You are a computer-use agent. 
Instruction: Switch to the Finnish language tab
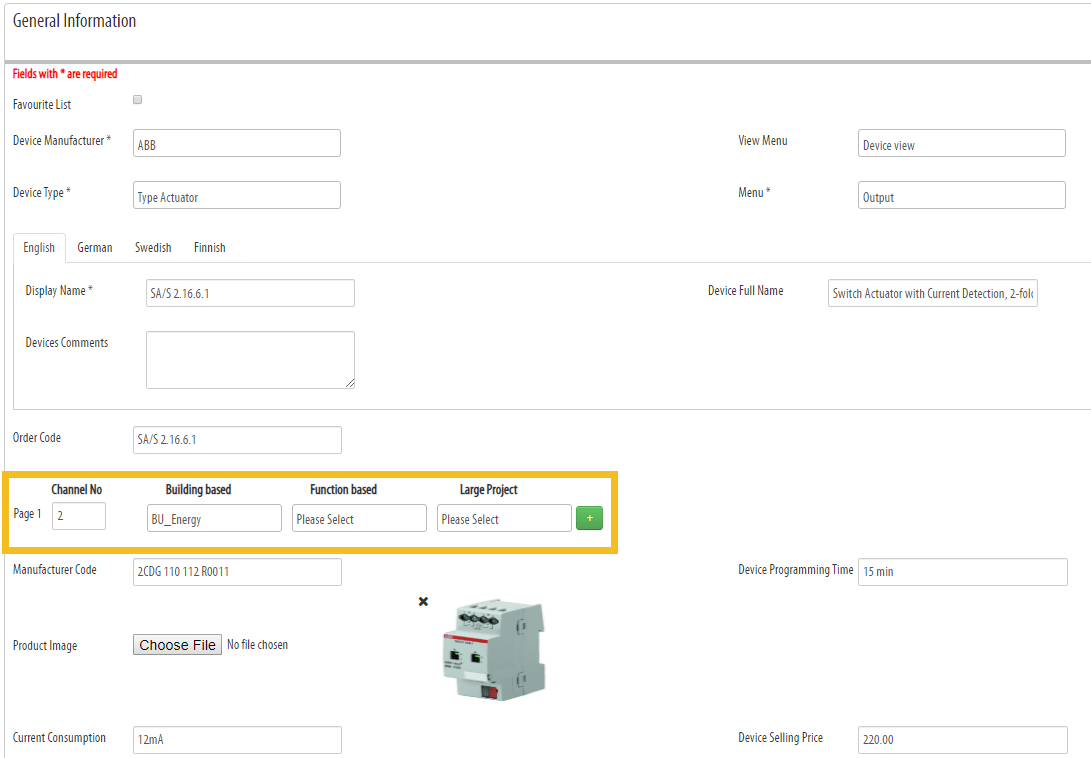point(209,248)
